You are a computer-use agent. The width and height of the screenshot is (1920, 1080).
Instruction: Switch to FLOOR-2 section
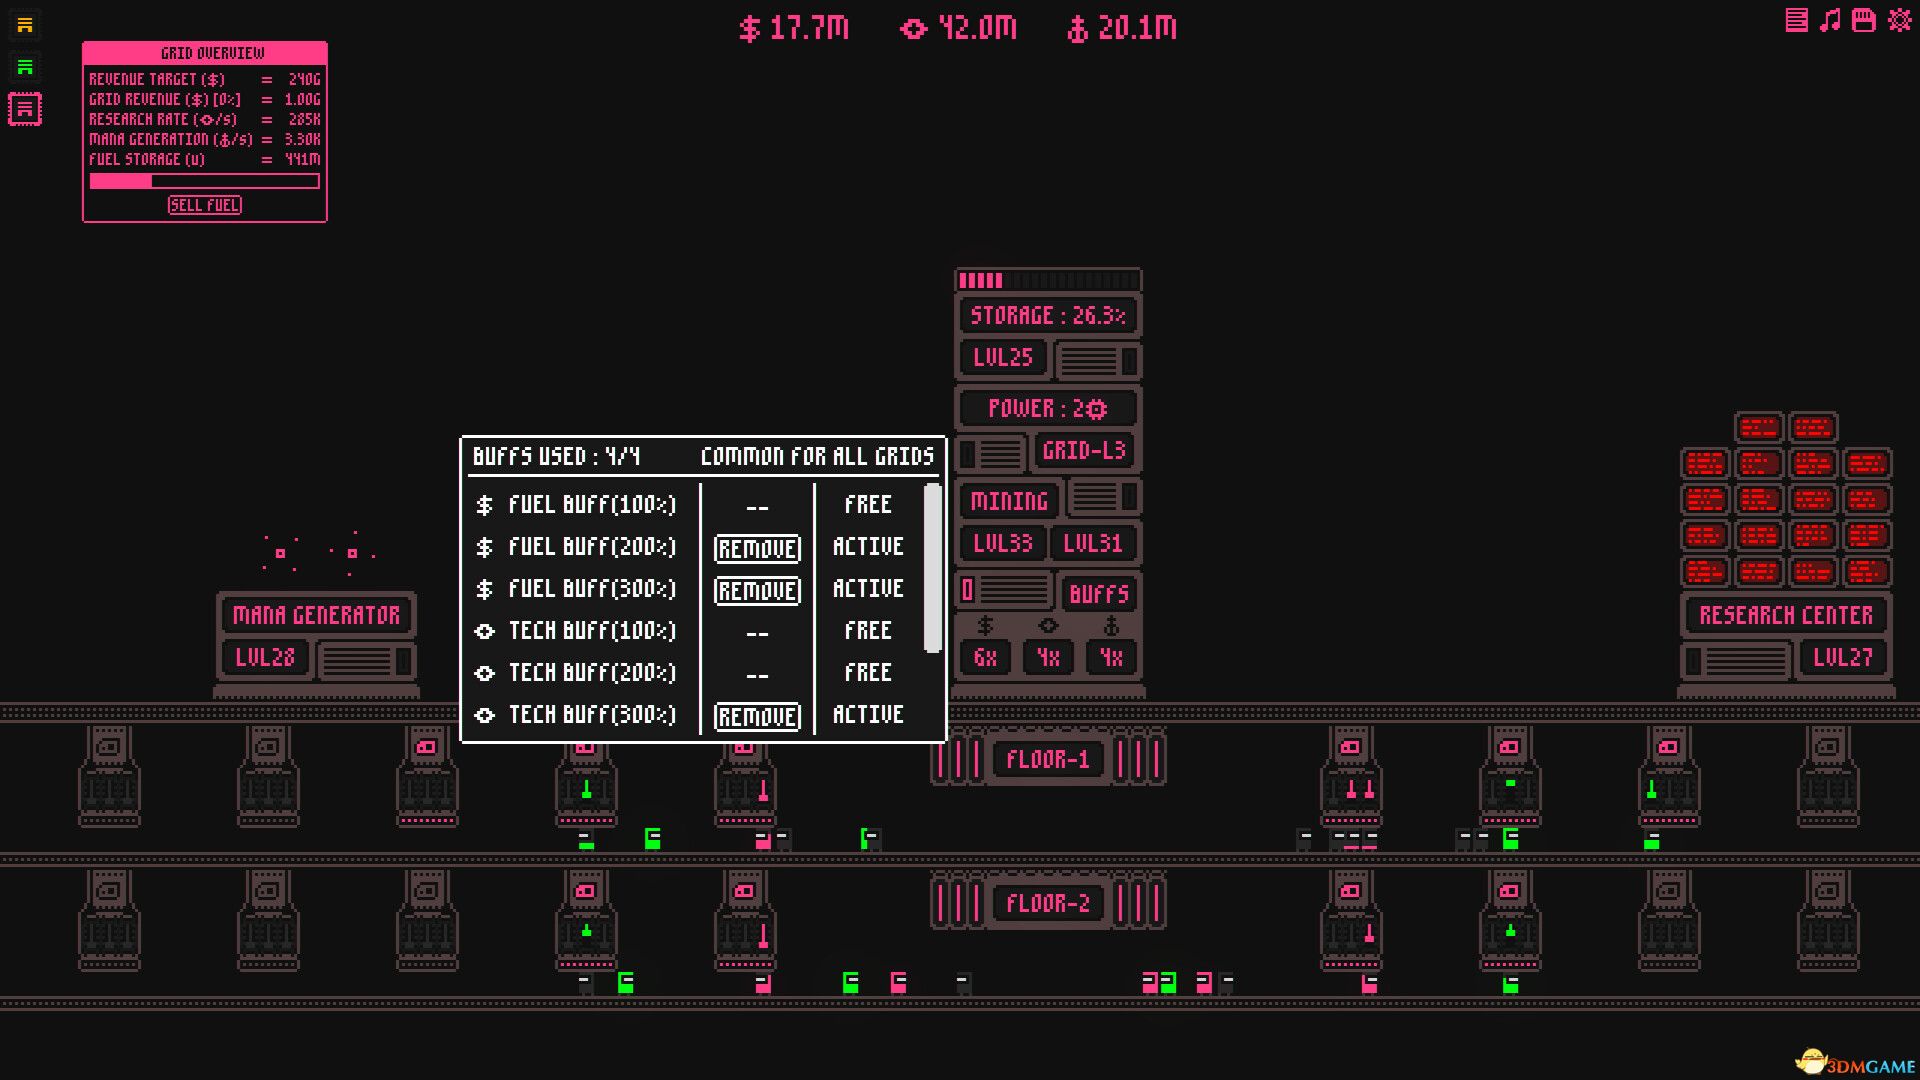tap(1047, 902)
